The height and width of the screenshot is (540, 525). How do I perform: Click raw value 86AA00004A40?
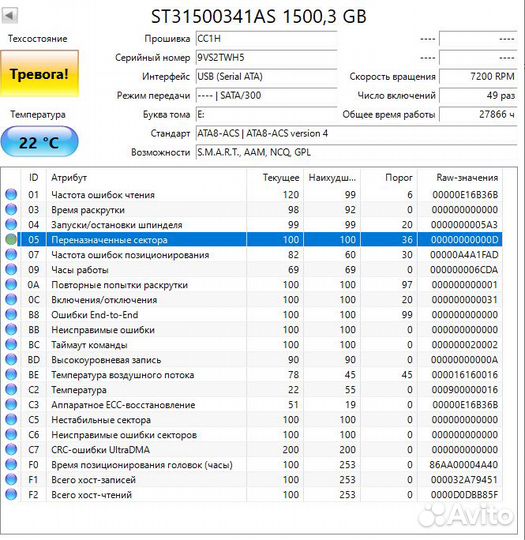[464, 465]
